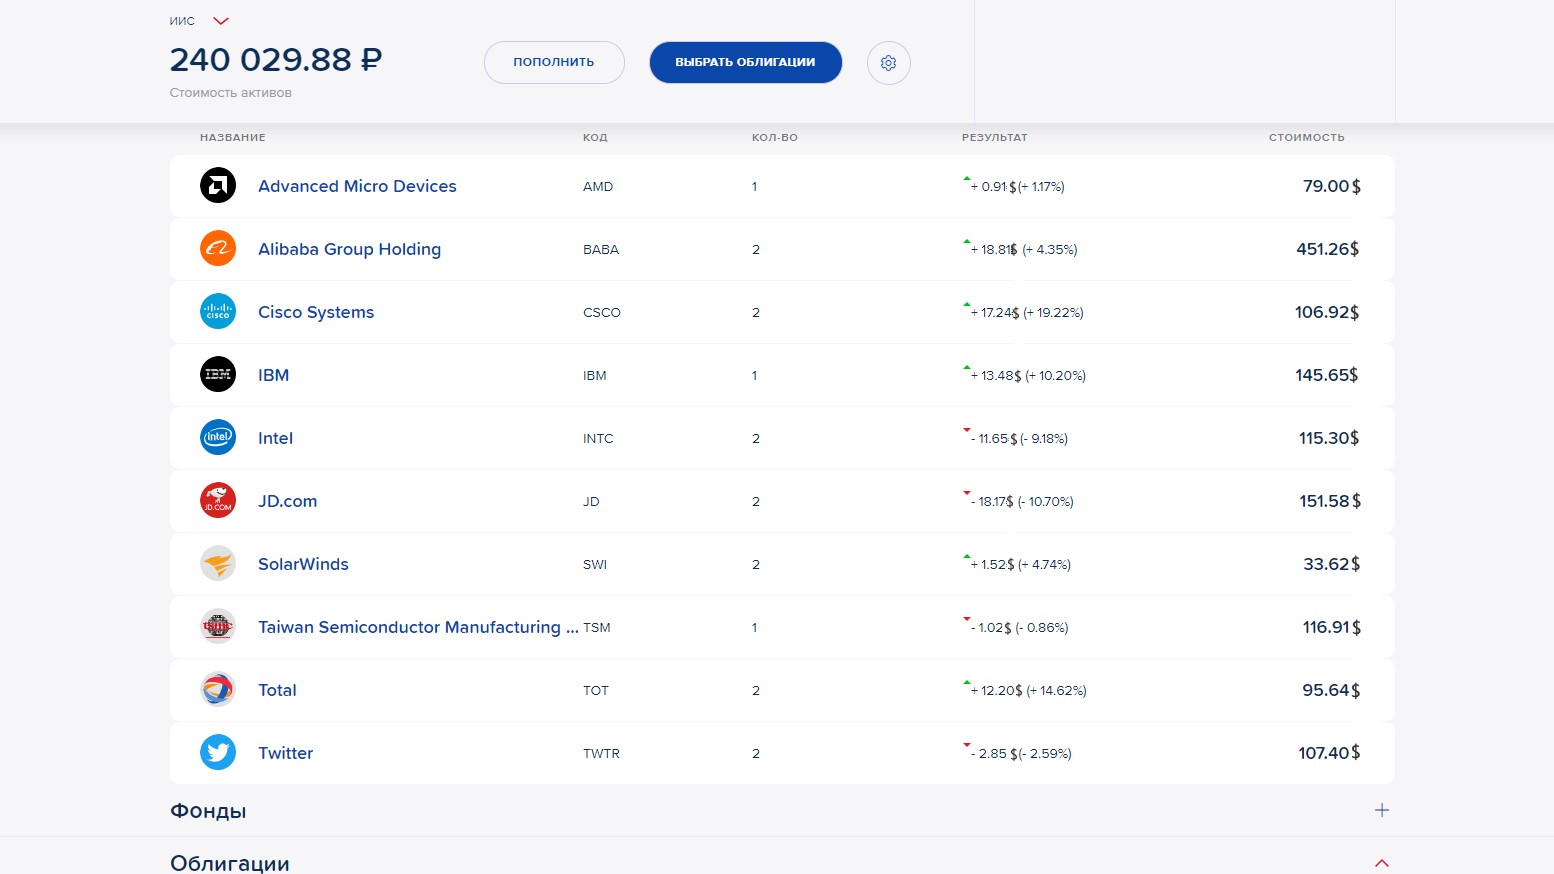Click the 115.30$ value cell
1554x874 pixels.
(x=1329, y=438)
